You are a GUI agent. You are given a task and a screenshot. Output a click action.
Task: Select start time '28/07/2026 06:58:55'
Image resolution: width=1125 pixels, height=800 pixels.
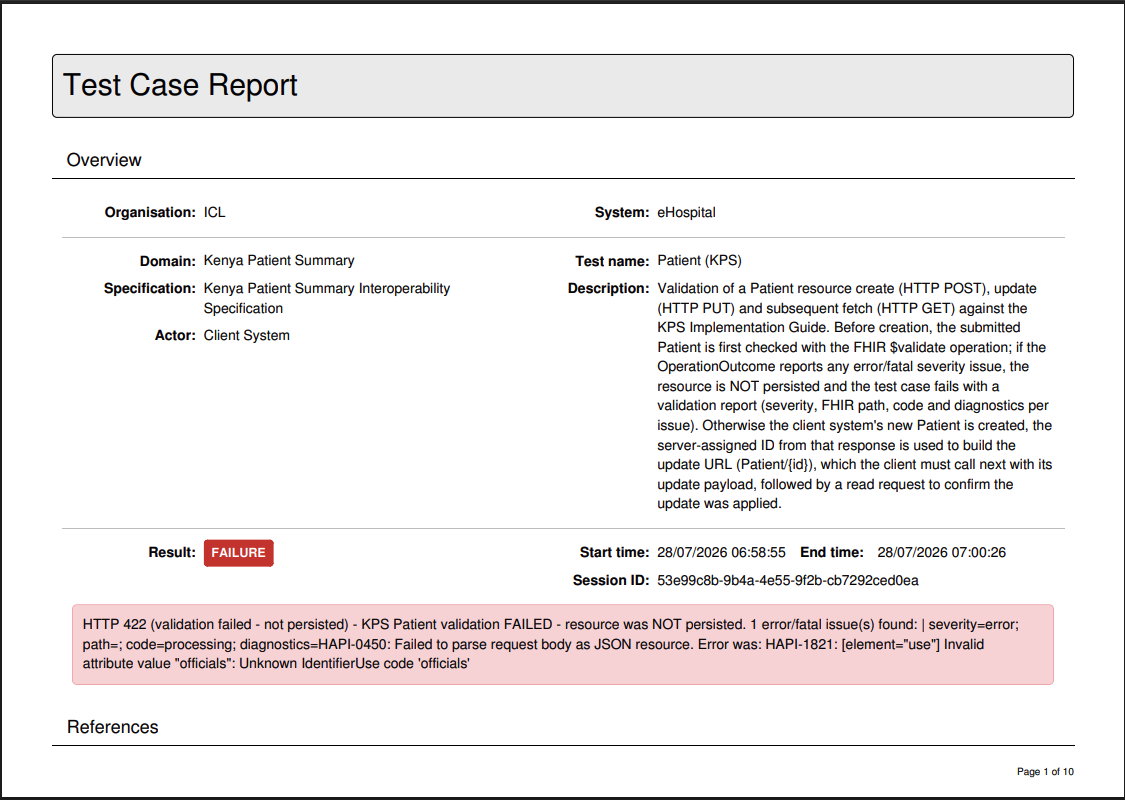point(721,552)
